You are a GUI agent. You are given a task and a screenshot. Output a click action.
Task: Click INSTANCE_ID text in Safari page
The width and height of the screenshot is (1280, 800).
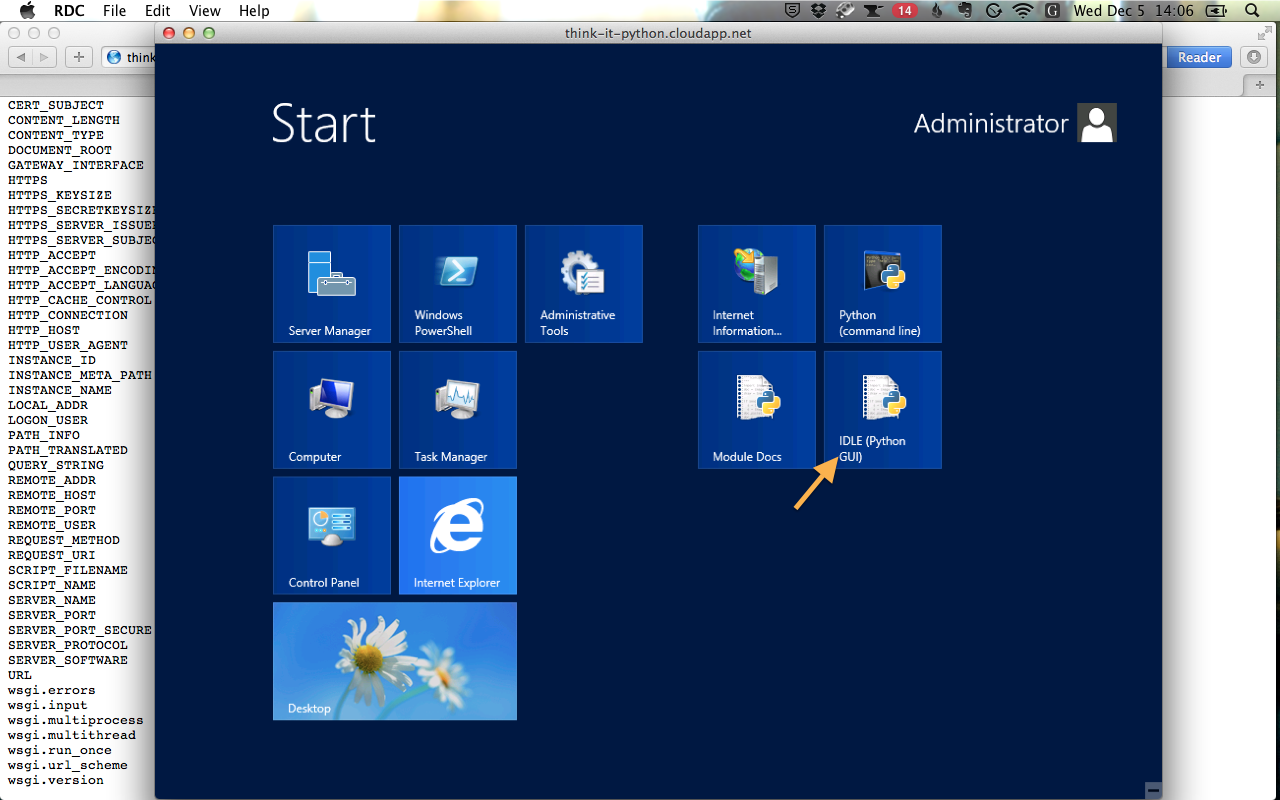52,360
